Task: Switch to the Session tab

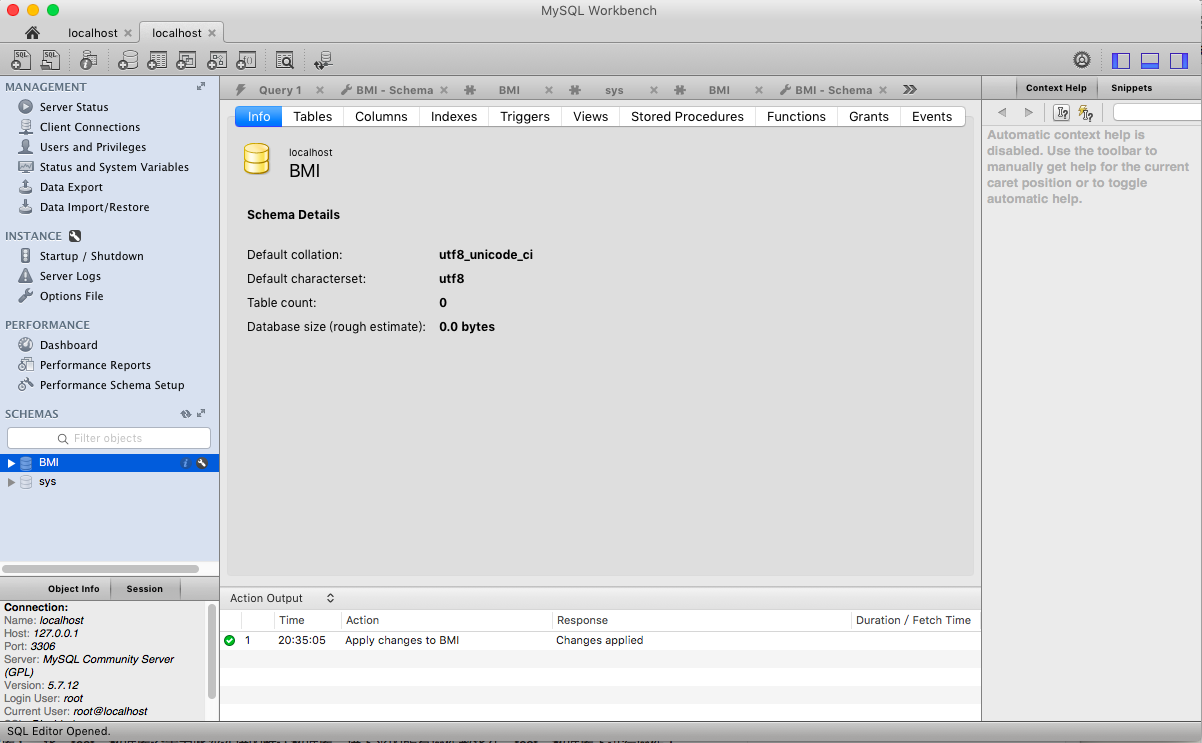Action: 145,589
